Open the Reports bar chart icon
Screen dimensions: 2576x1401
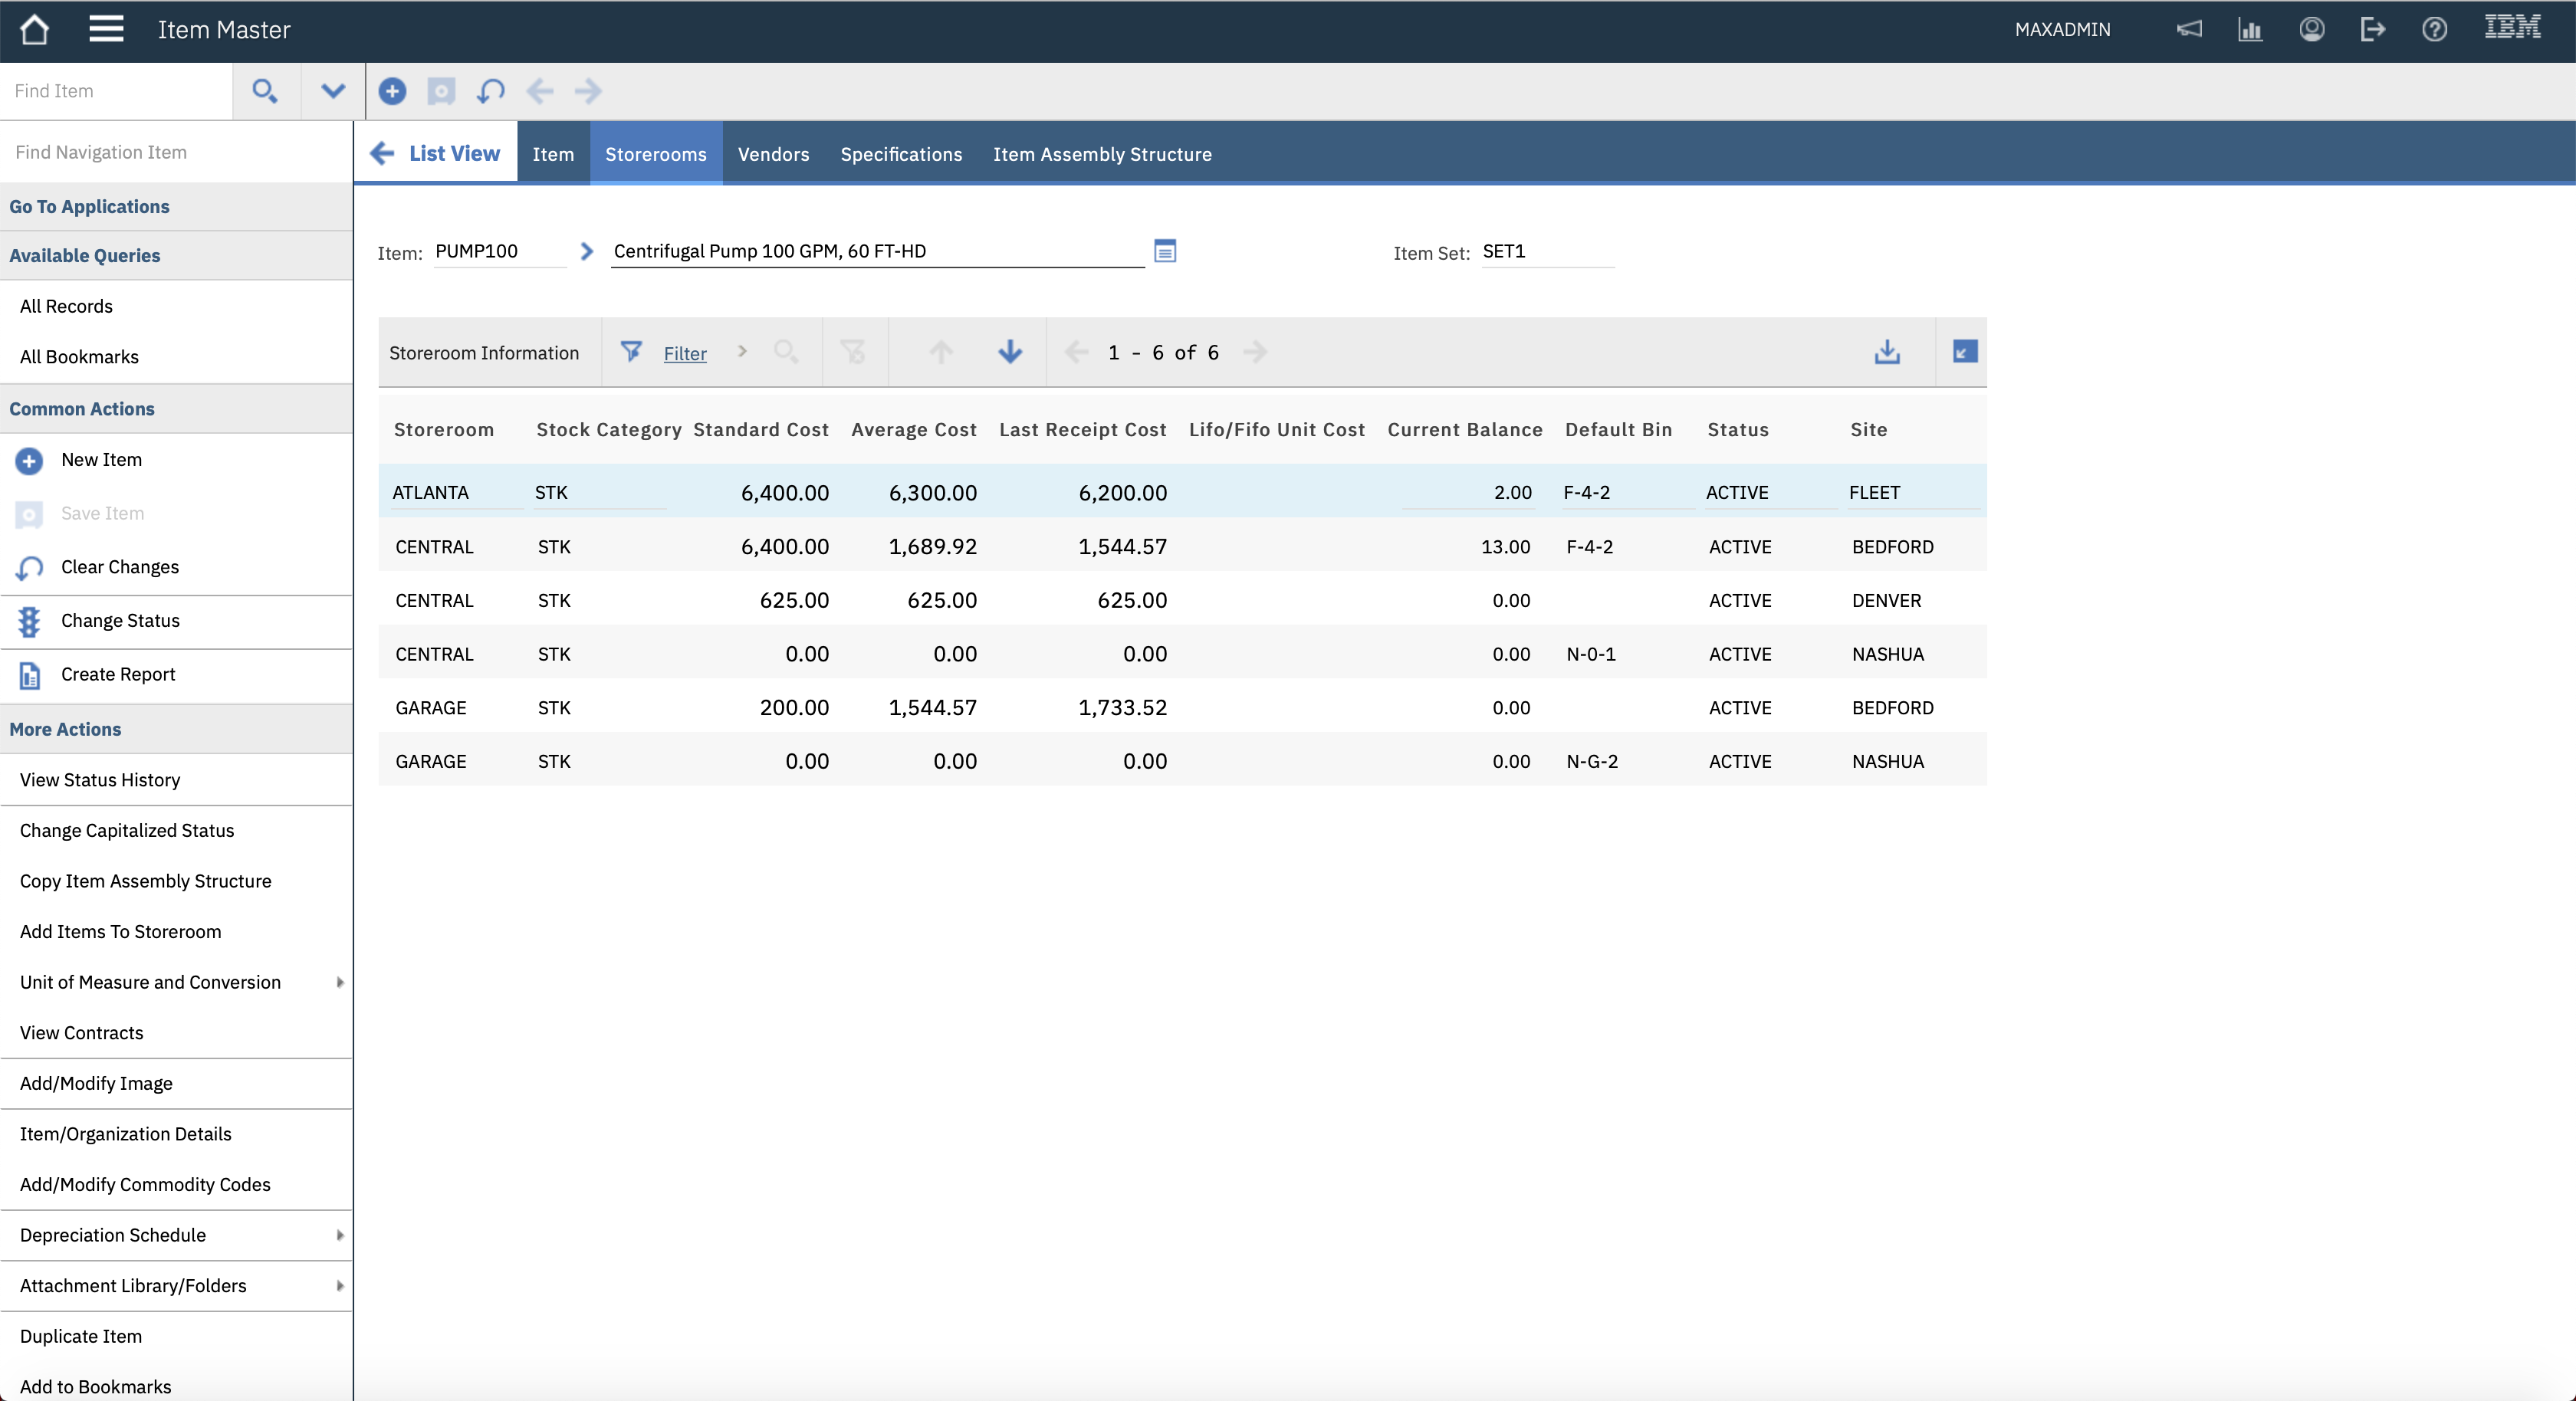tap(2250, 29)
